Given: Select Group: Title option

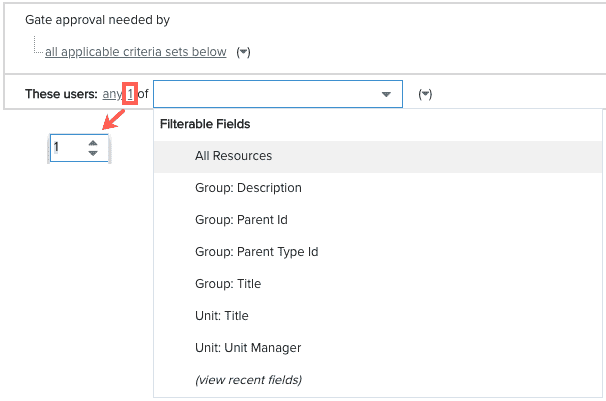Looking at the screenshot, I should click(378, 284).
